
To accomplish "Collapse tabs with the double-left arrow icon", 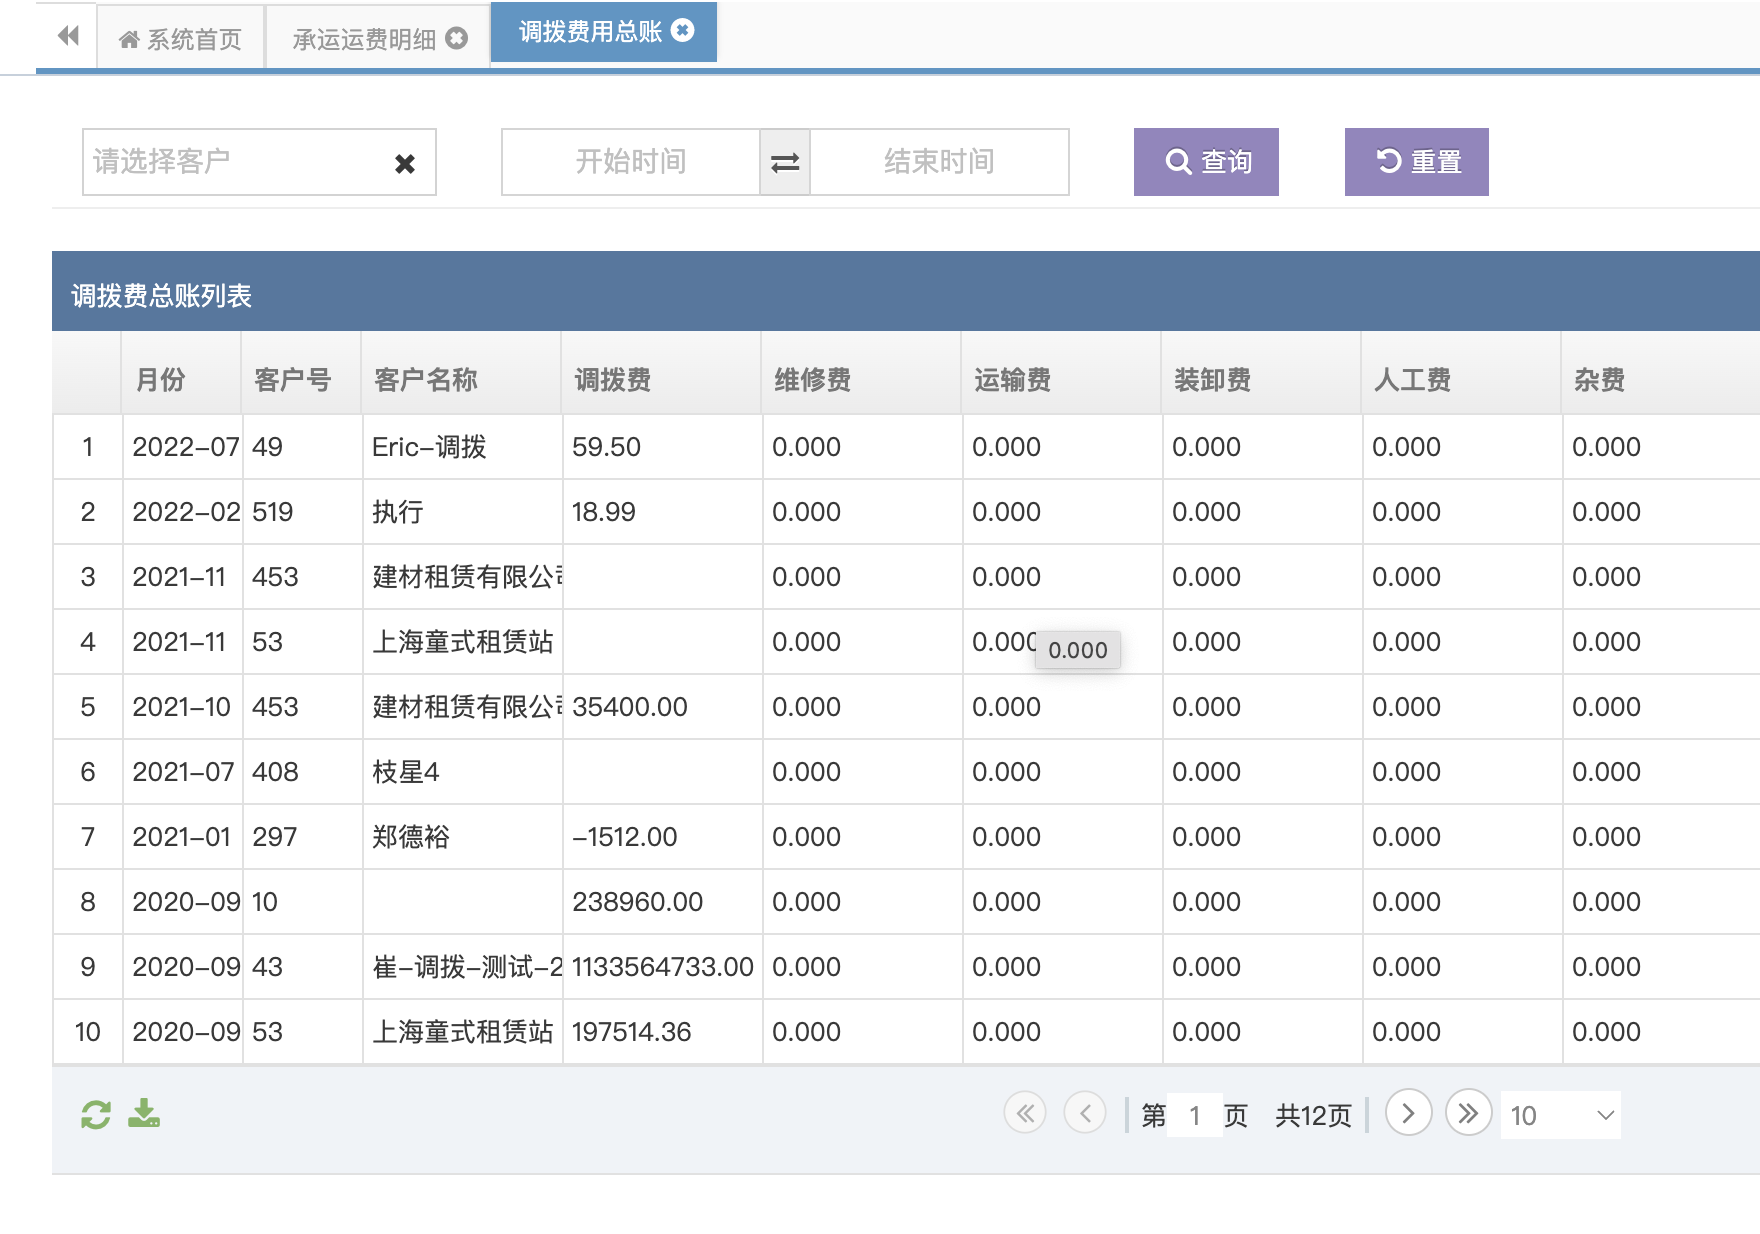I will [67, 37].
